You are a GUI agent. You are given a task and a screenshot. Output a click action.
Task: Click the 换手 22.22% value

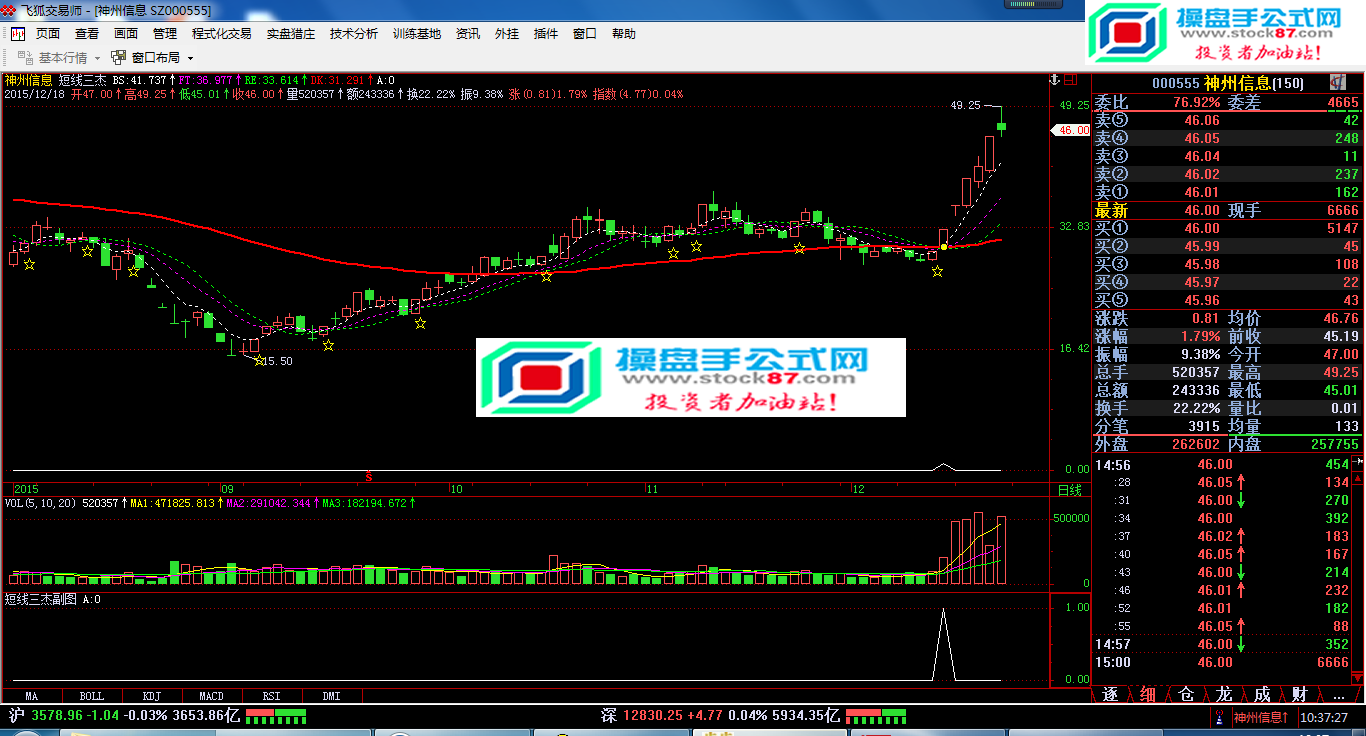click(1197, 408)
